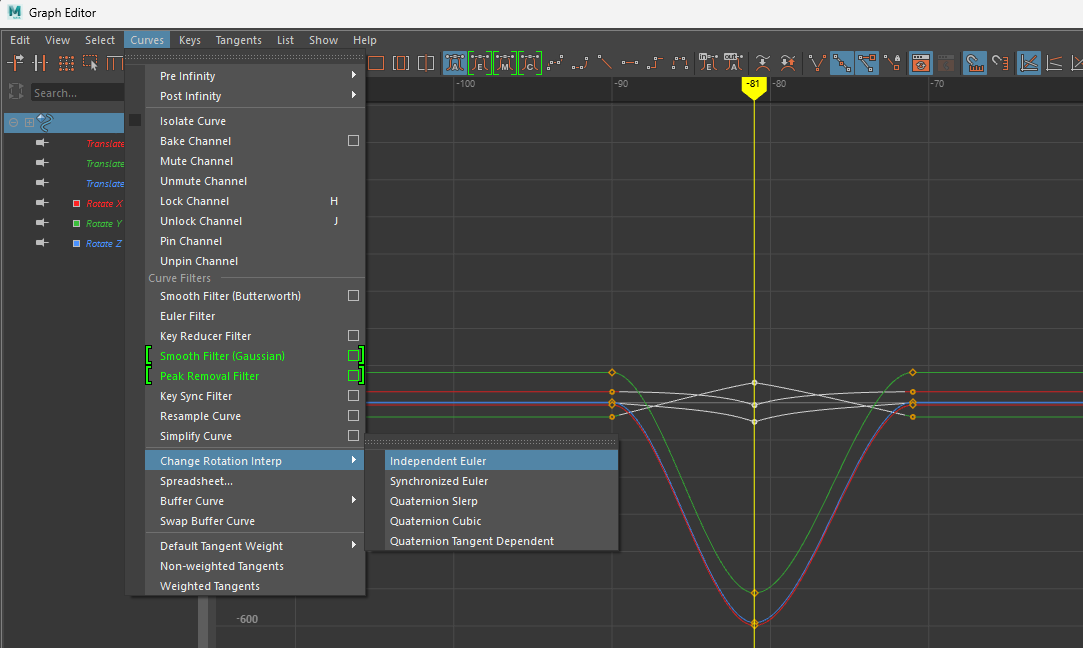Screen dimensions: 1083x648
Task: Toggle the Key Reducer Filter checkbox
Action: 352,336
